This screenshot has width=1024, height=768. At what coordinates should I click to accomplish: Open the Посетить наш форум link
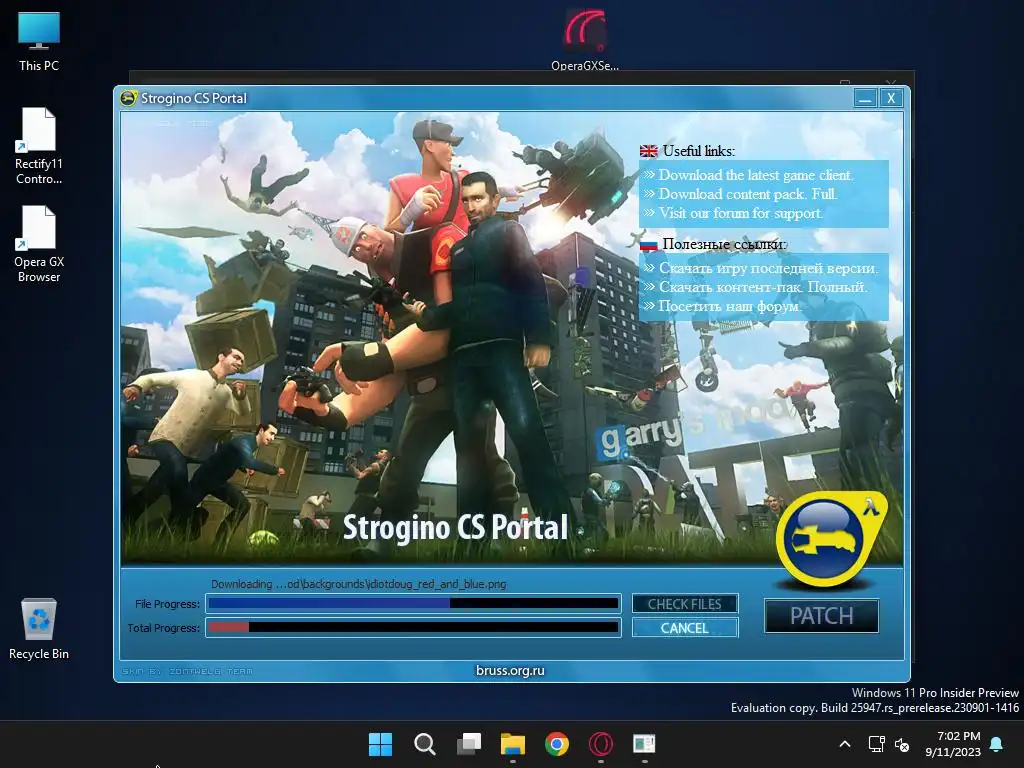pos(729,306)
